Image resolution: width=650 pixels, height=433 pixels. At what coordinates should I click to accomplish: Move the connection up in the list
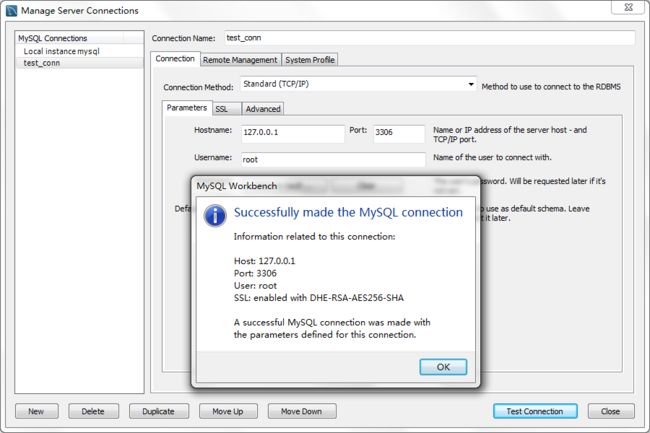[228, 411]
